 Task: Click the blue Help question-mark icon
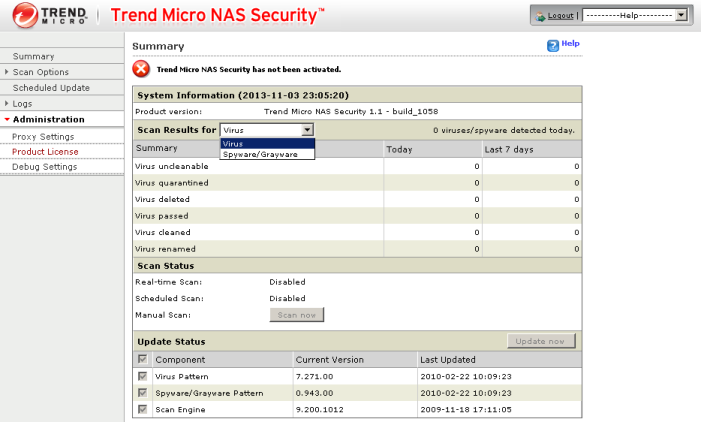[553, 45]
